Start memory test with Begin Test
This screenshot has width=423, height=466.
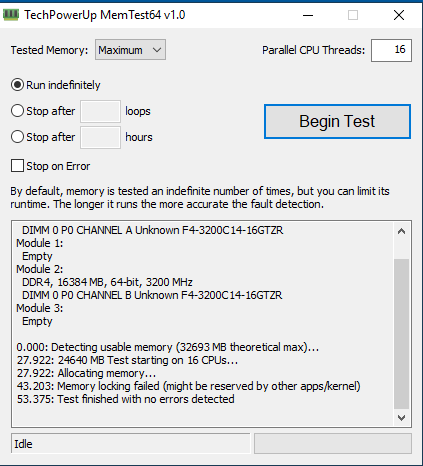tap(337, 121)
